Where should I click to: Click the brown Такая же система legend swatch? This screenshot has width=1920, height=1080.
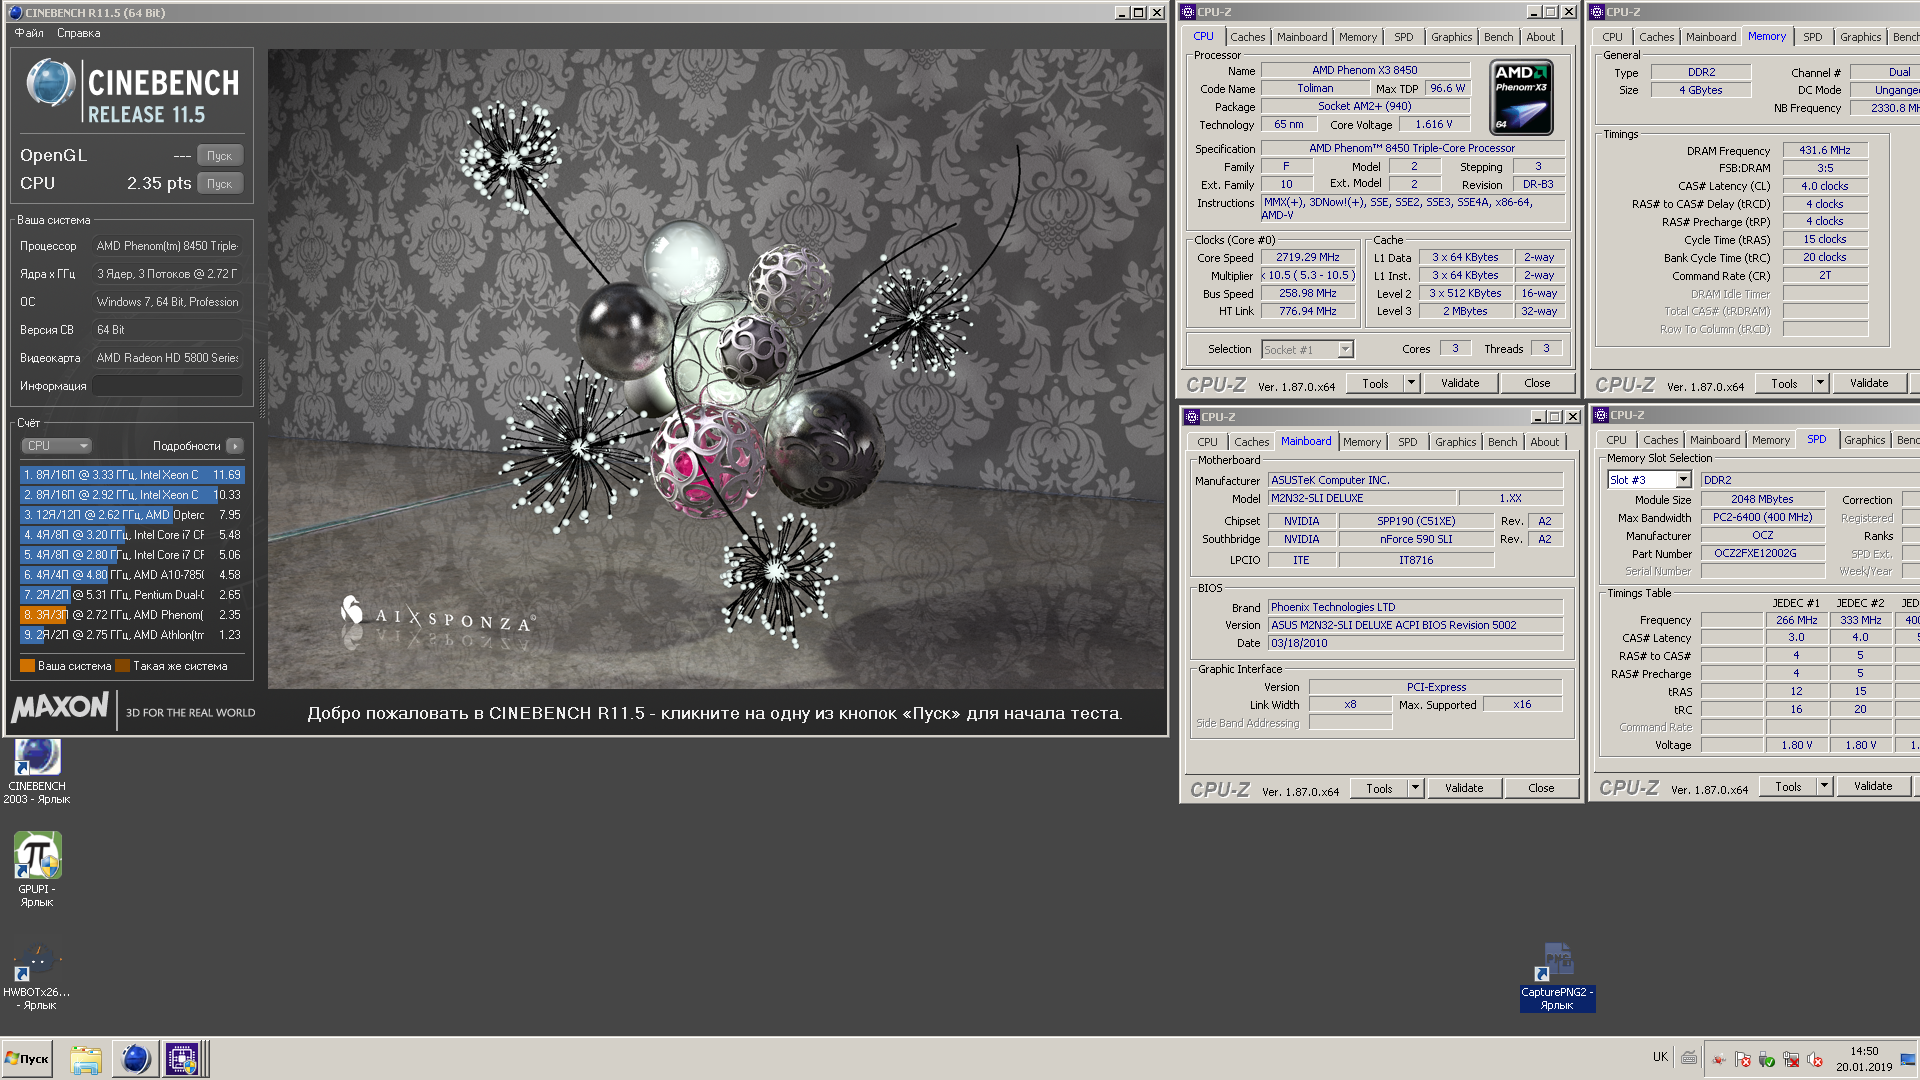click(122, 666)
